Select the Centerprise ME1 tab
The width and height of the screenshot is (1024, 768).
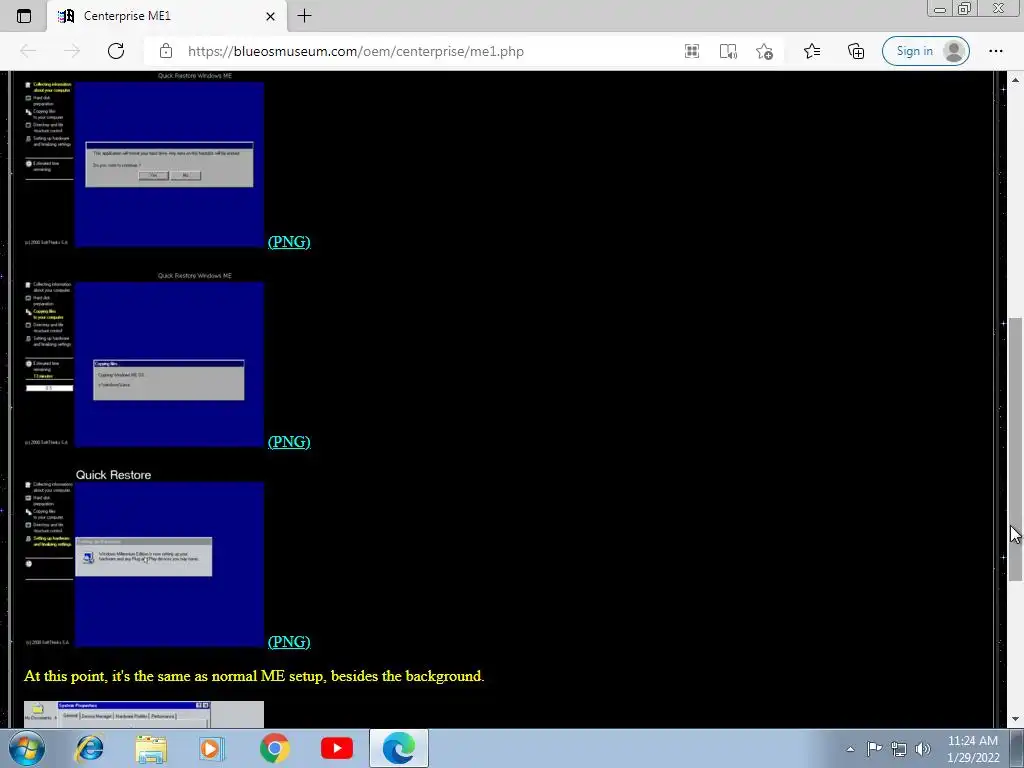point(166,16)
